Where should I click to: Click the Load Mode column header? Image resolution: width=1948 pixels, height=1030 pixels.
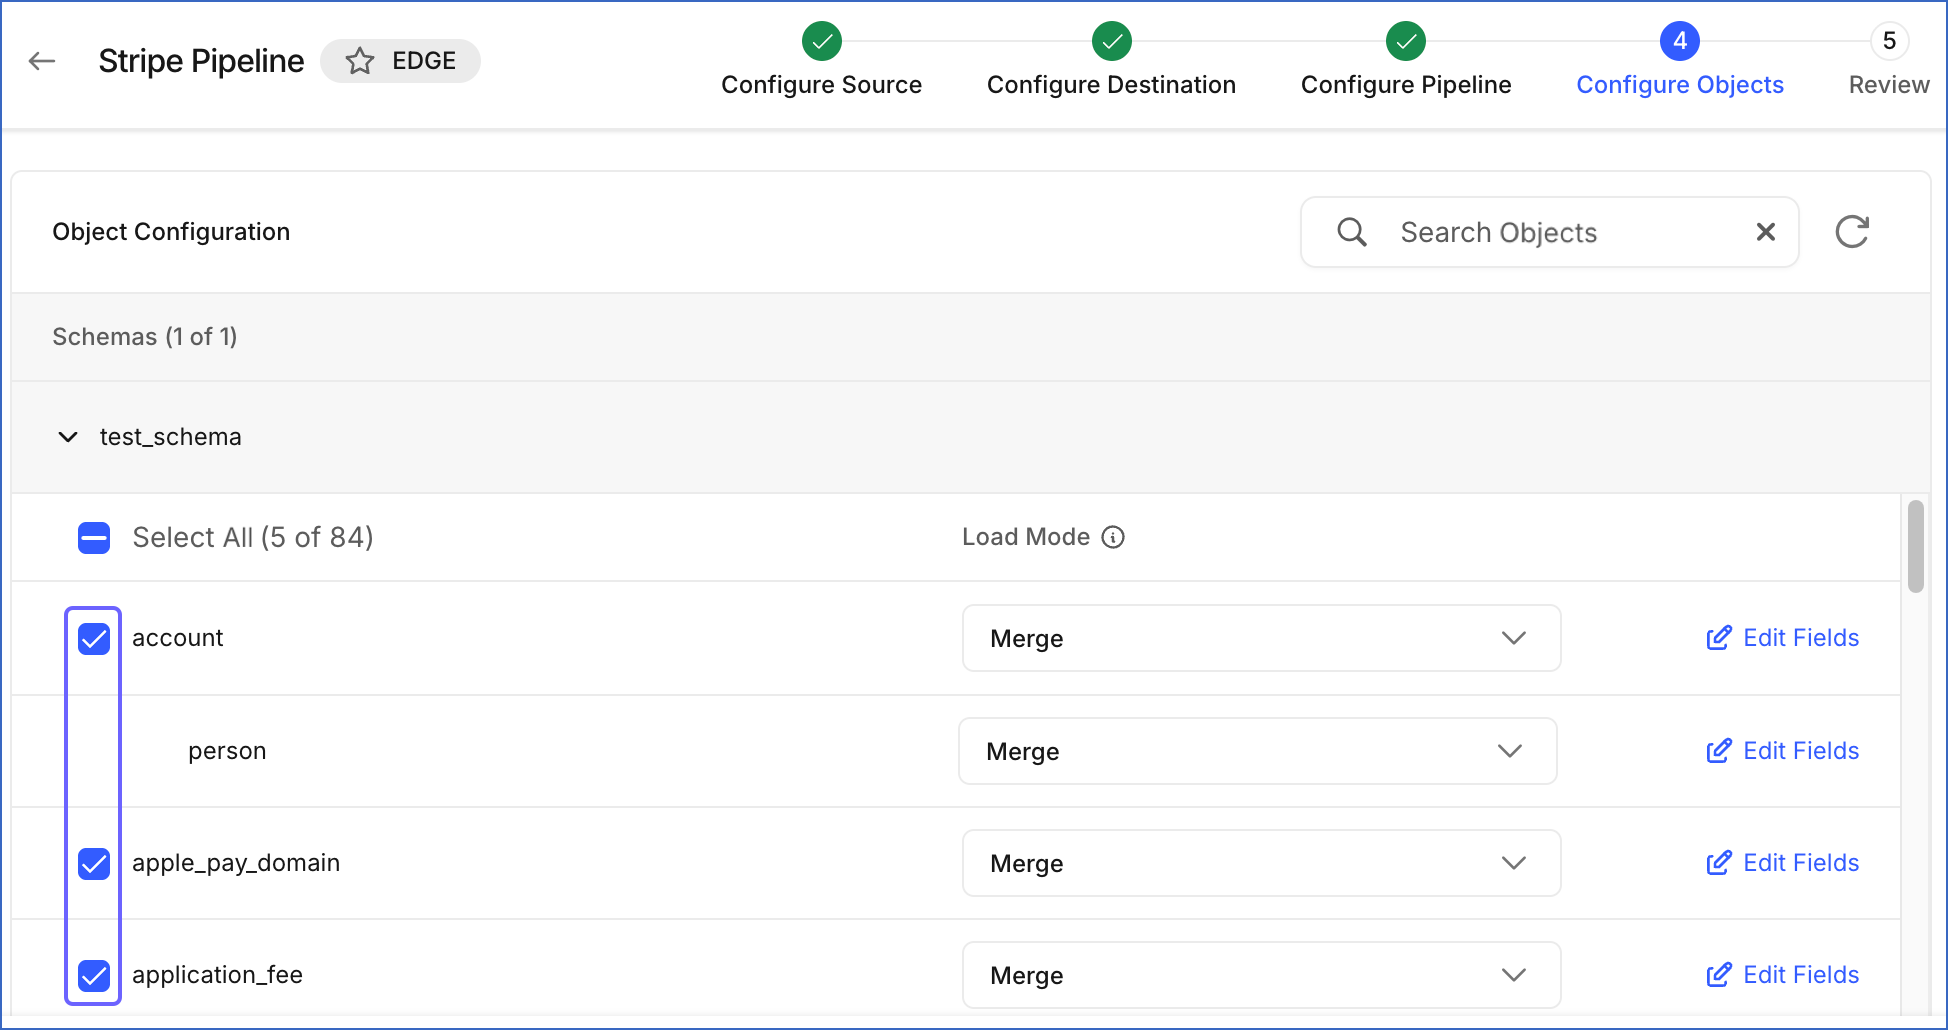click(x=1026, y=537)
